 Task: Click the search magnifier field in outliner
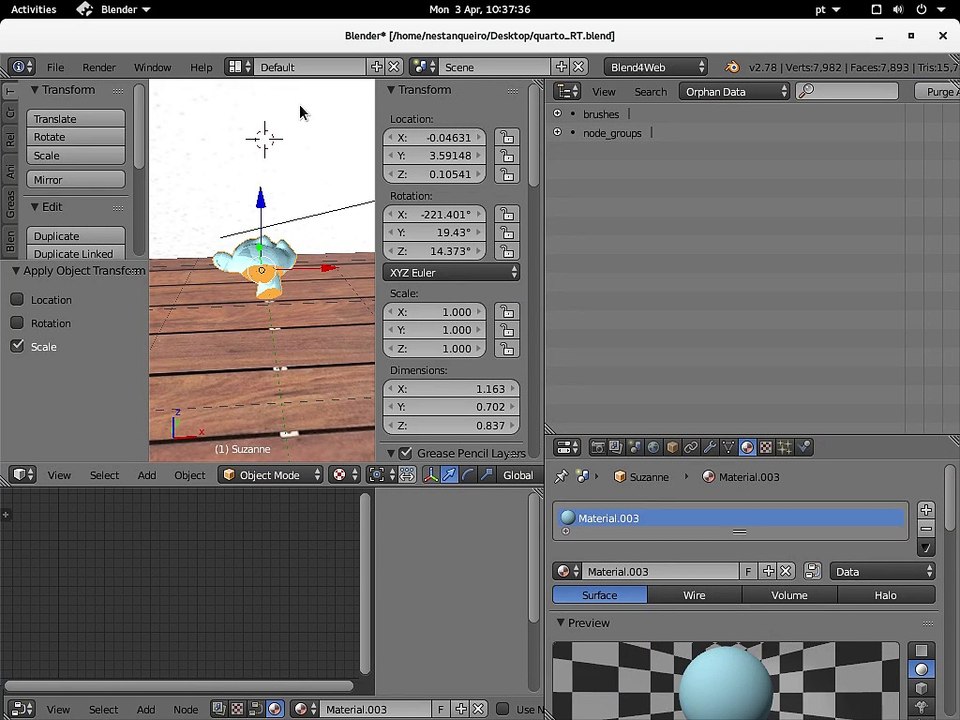pyautogui.click(x=847, y=91)
